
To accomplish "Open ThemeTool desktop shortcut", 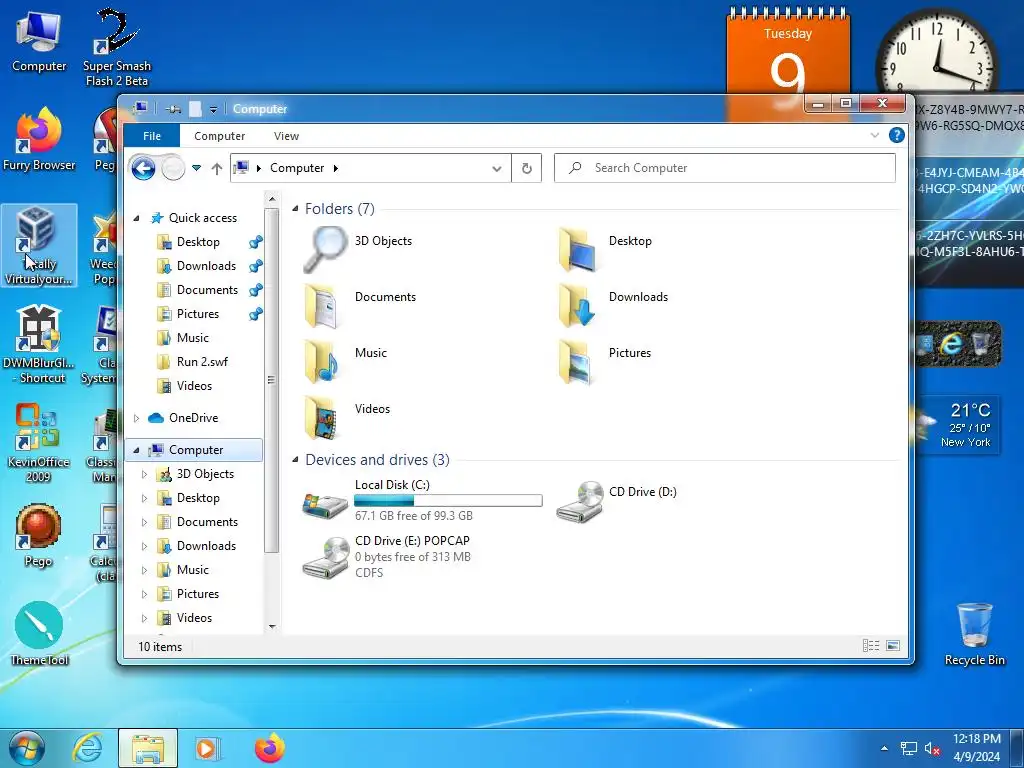I will click(x=39, y=633).
